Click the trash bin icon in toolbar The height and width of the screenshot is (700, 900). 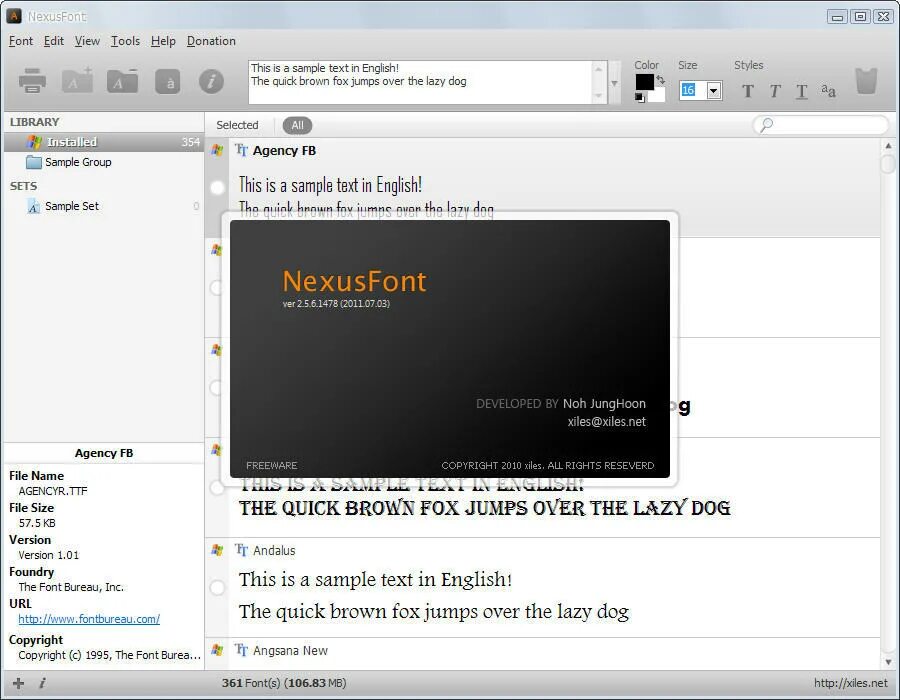[x=866, y=81]
